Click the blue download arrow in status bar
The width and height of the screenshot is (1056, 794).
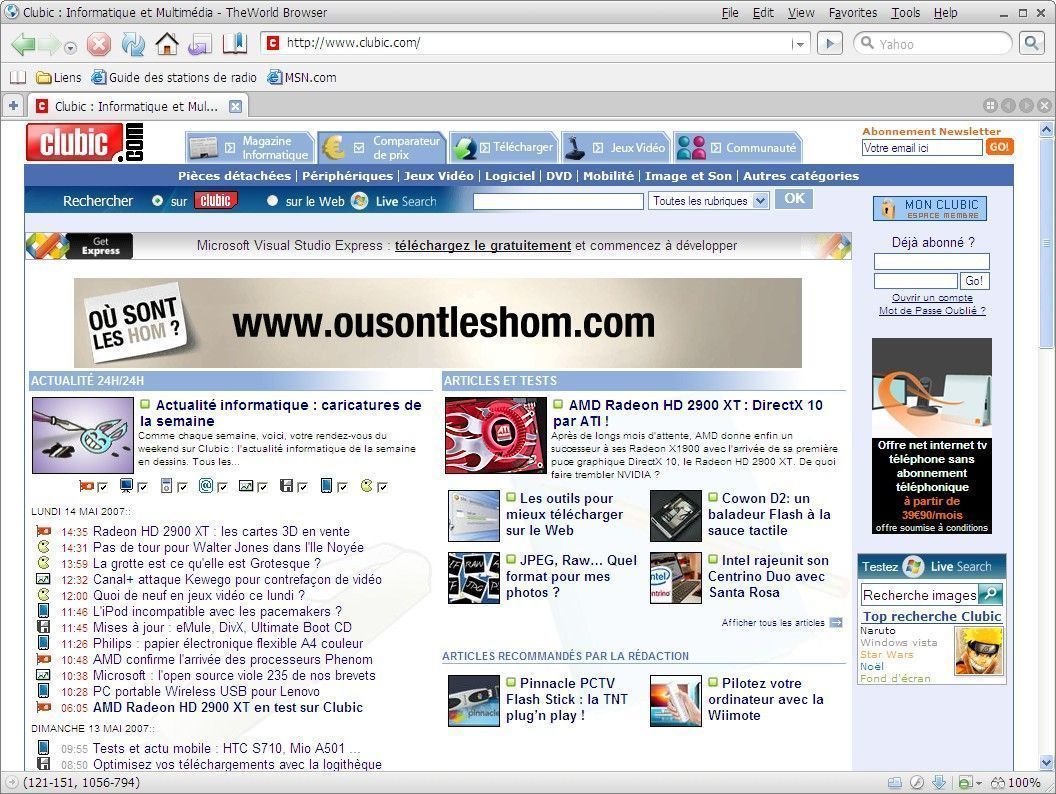(939, 783)
